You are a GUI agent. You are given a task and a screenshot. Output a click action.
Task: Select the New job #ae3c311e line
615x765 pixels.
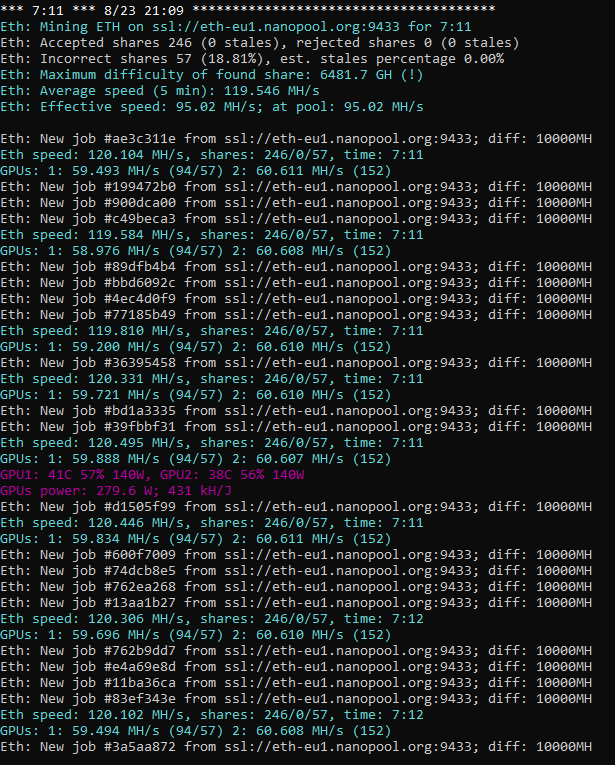pyautogui.click(x=296, y=139)
